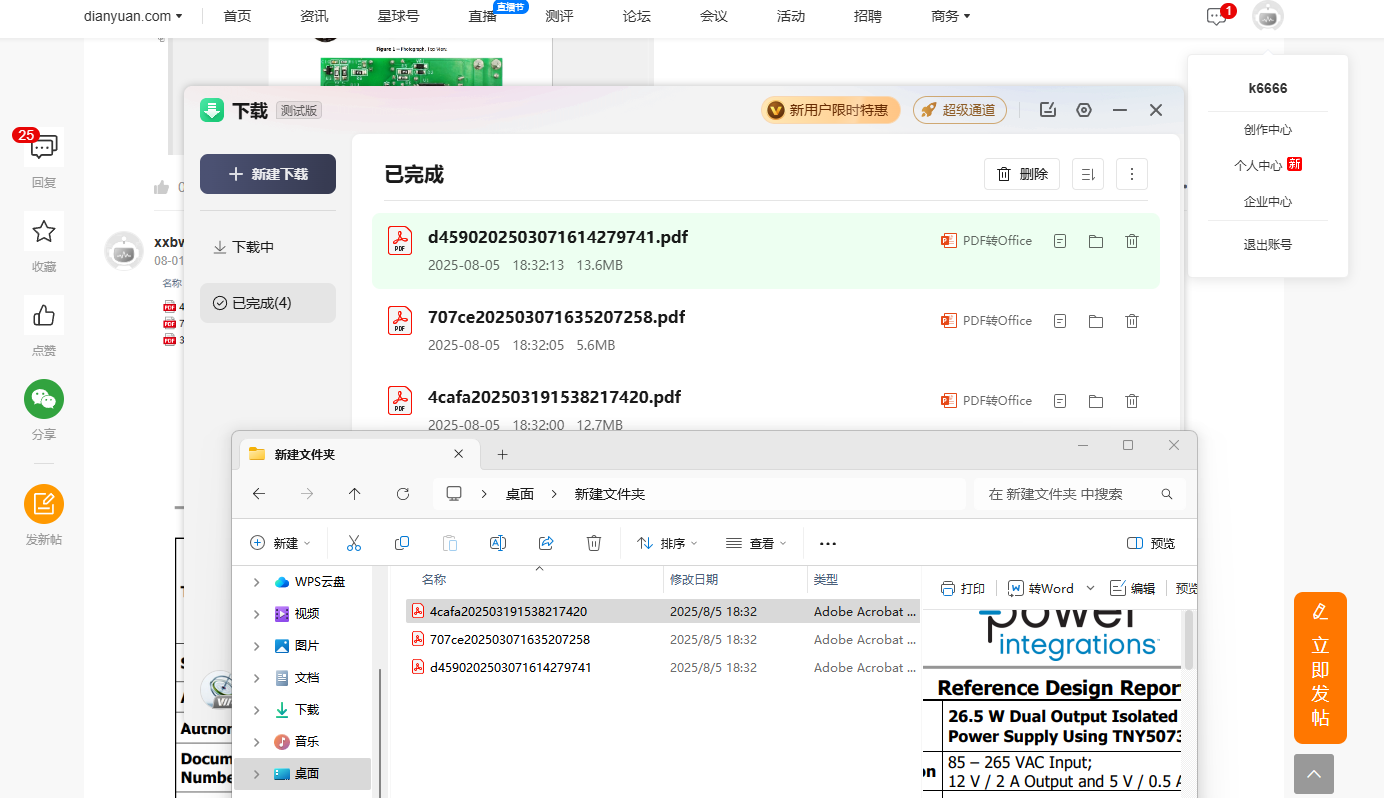Open 论坛 in site navigation
Viewport: 1384px width, 798px height.
(x=636, y=16)
